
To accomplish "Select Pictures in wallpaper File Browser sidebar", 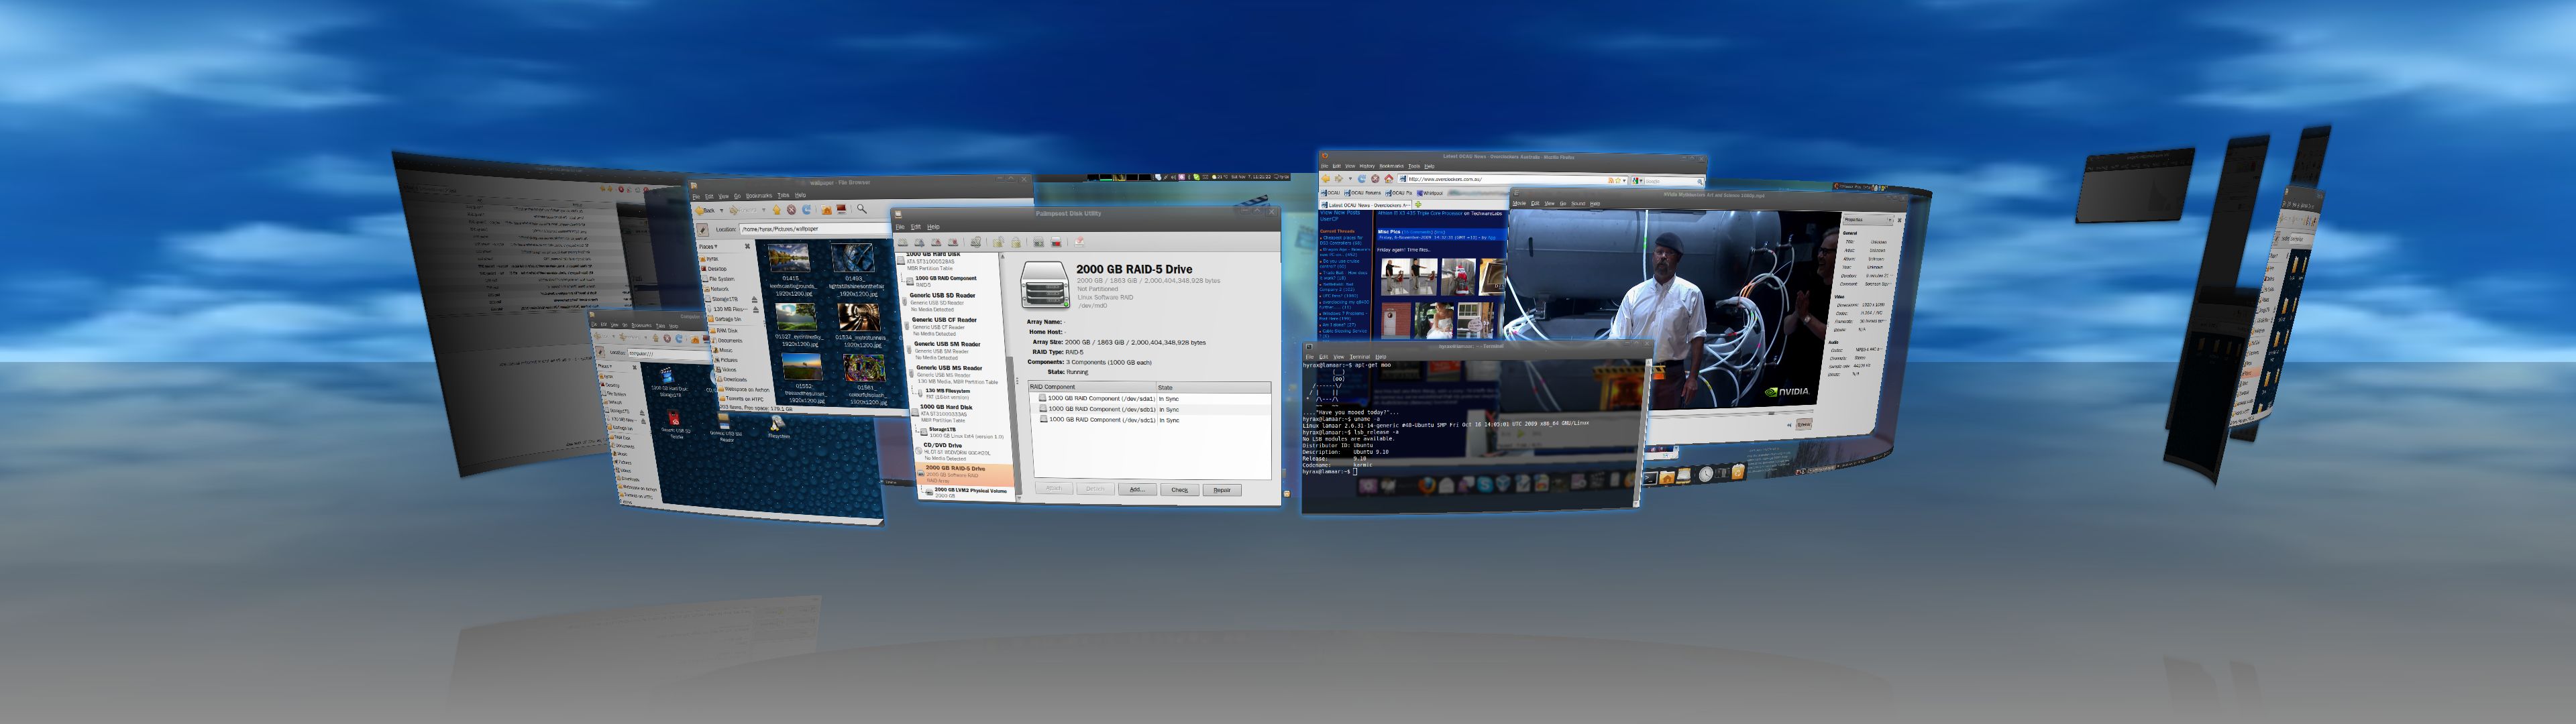I will point(728,360).
